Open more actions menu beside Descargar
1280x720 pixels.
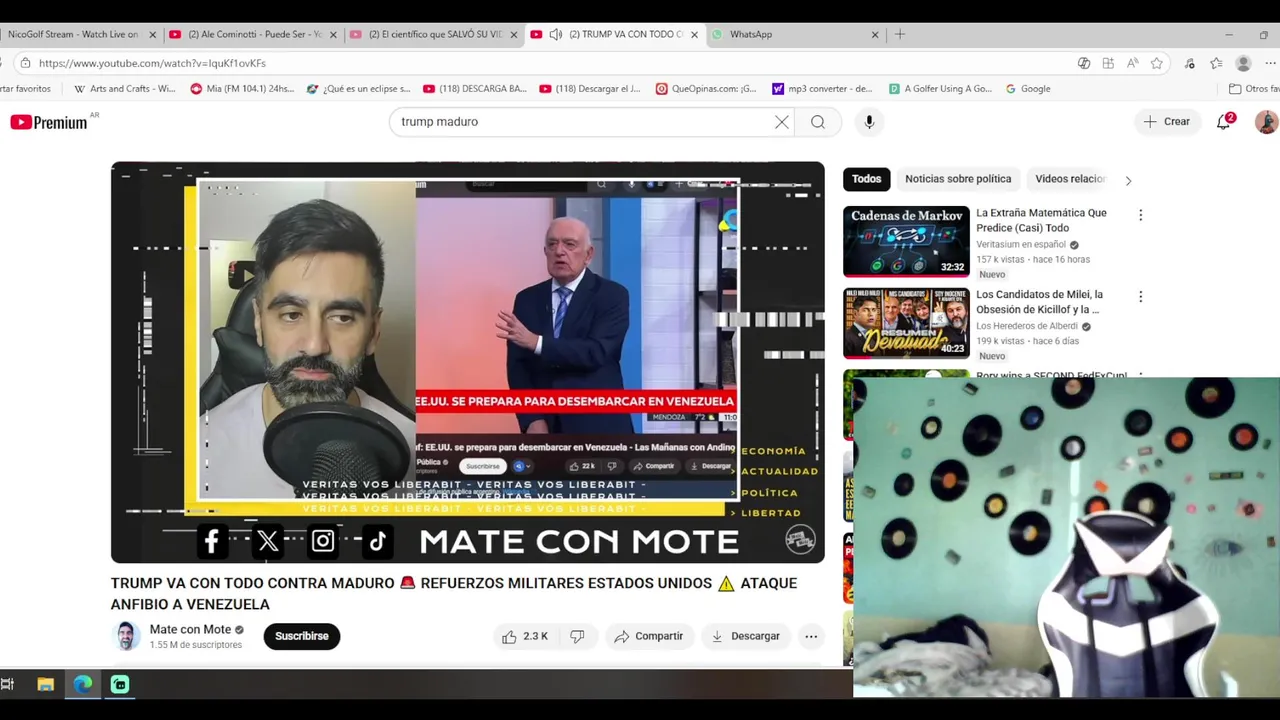[x=811, y=636]
